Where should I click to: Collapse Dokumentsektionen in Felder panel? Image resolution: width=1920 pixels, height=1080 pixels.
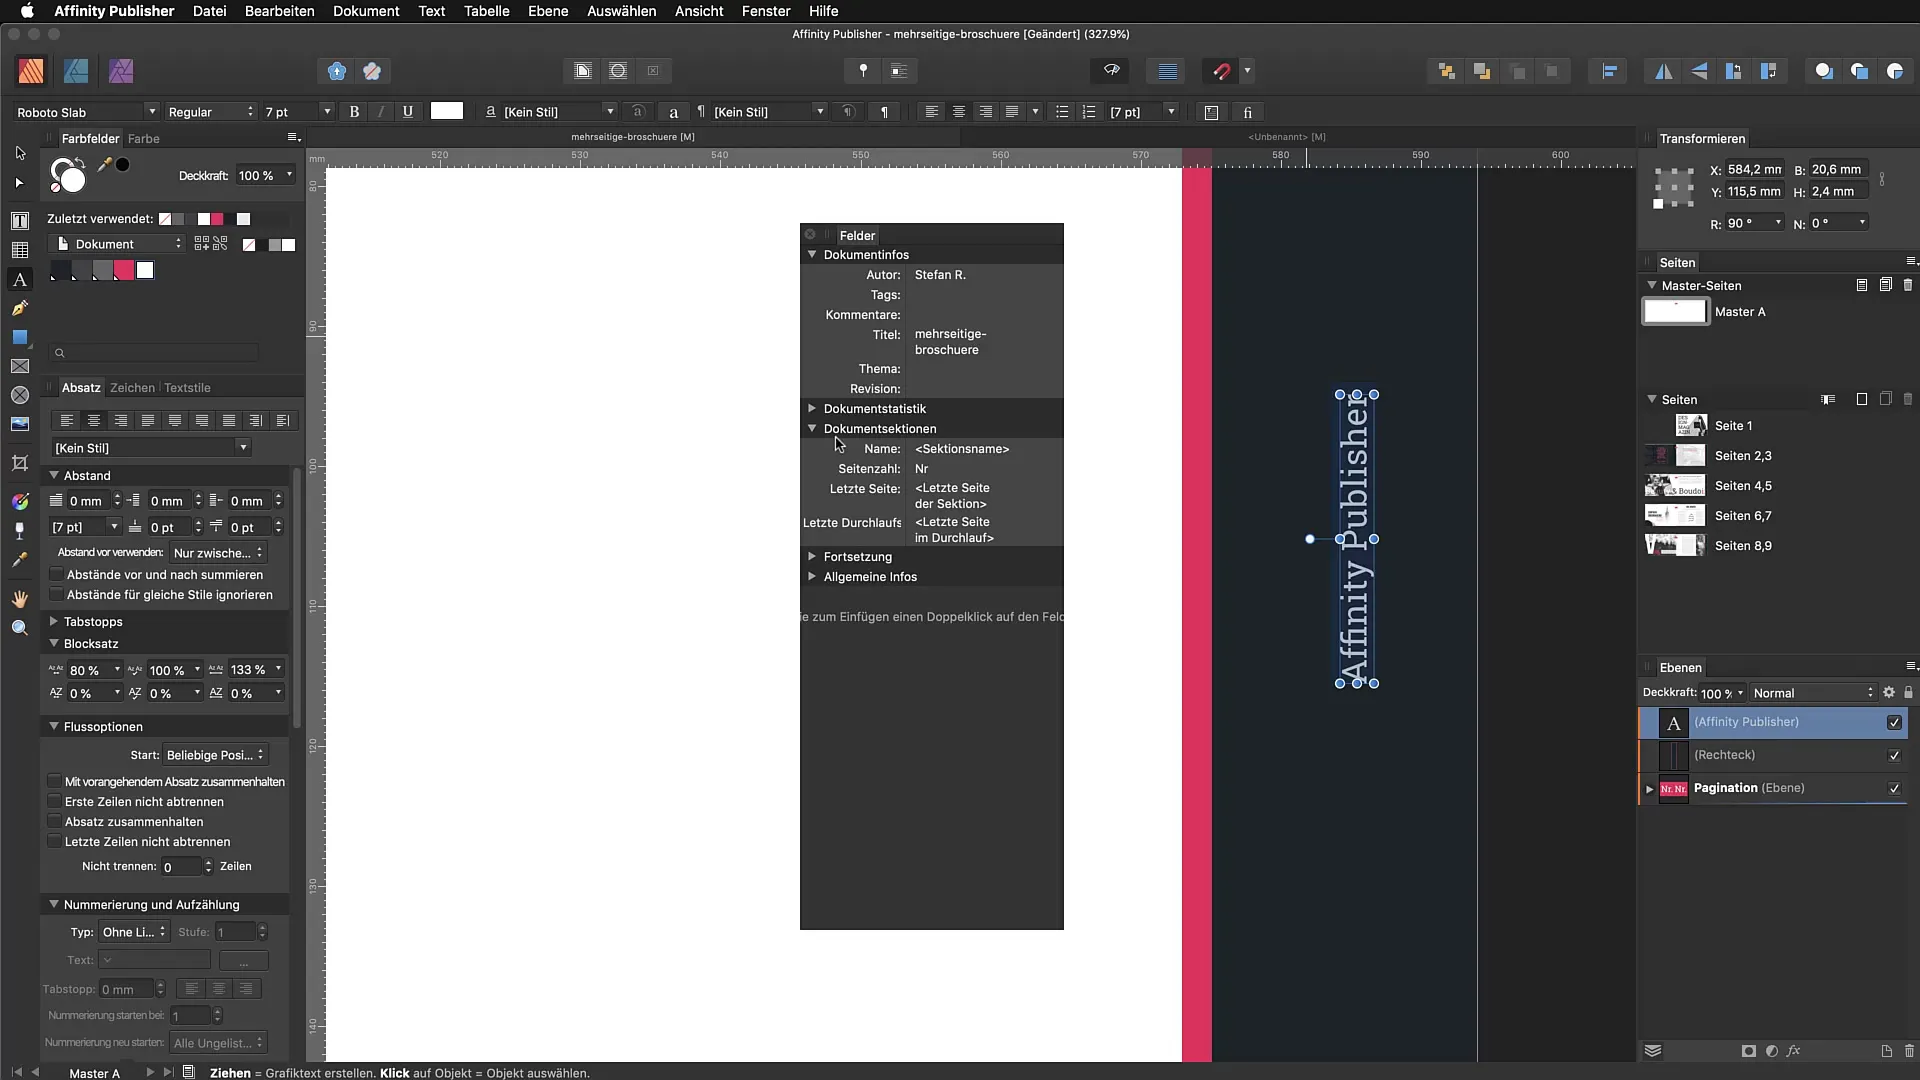tap(812, 428)
